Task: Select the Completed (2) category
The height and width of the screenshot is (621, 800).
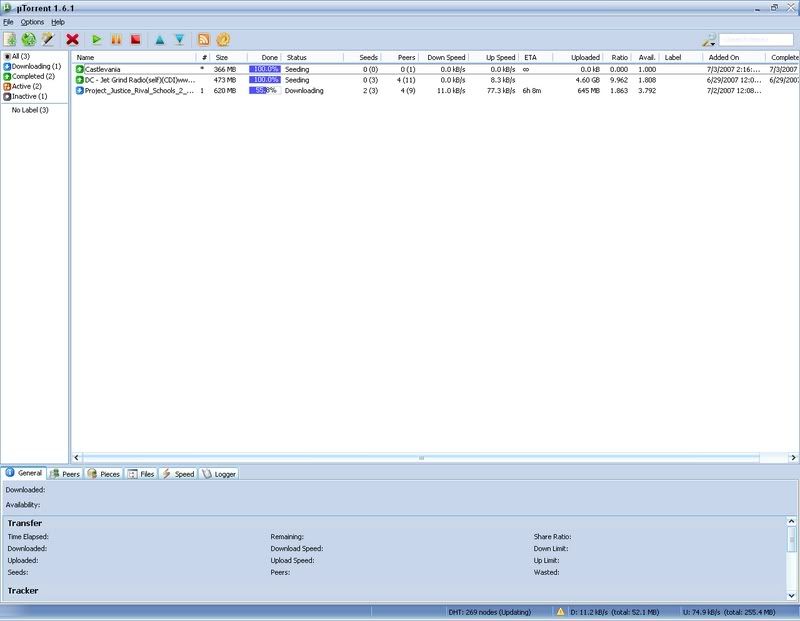Action: [x=29, y=76]
